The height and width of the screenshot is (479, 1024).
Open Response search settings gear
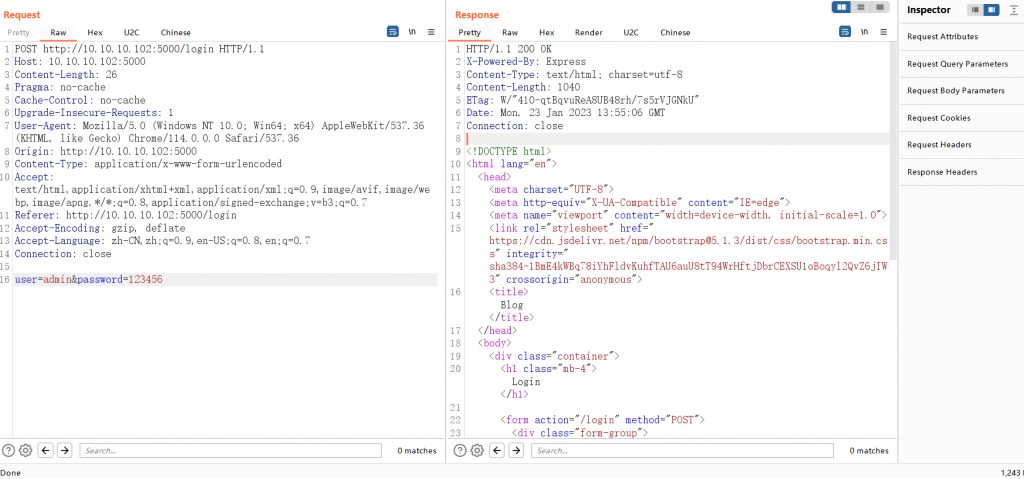pyautogui.click(x=478, y=451)
